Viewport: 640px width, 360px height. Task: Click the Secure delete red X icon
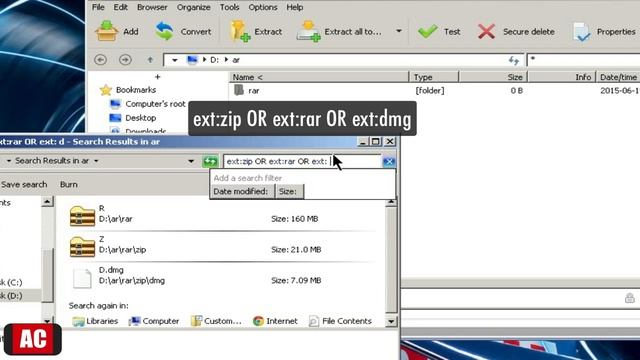click(487, 31)
